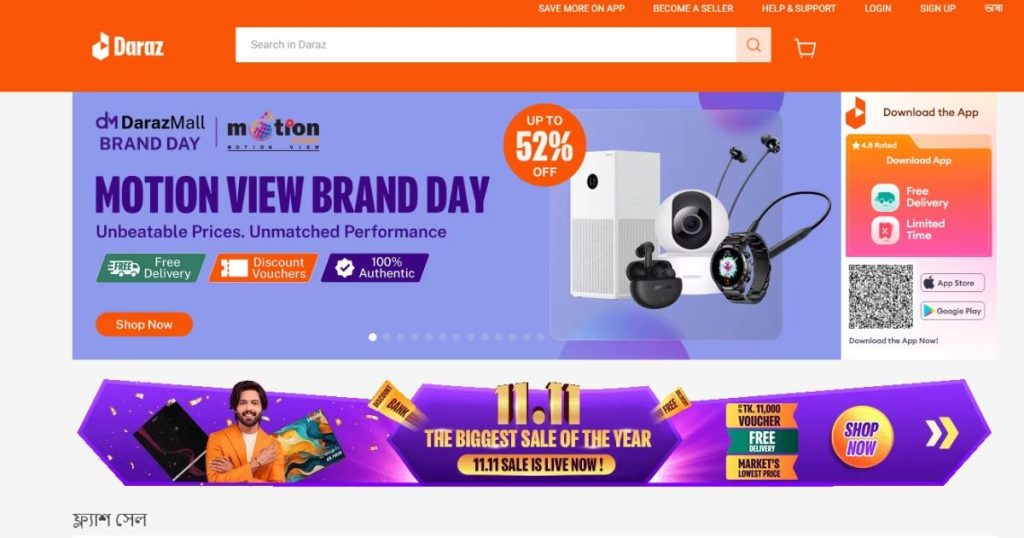The image size is (1024, 538).
Task: Open the shopping cart icon
Action: click(805, 48)
